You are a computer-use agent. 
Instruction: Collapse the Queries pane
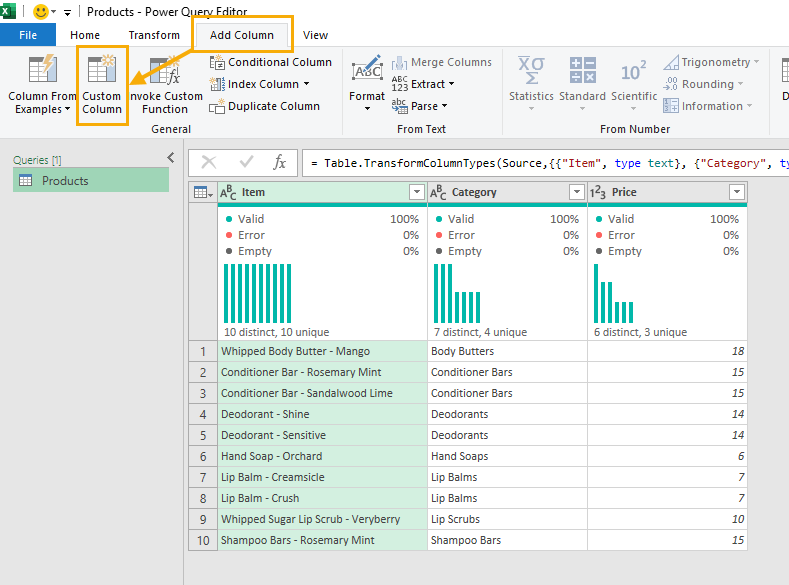coord(171,158)
